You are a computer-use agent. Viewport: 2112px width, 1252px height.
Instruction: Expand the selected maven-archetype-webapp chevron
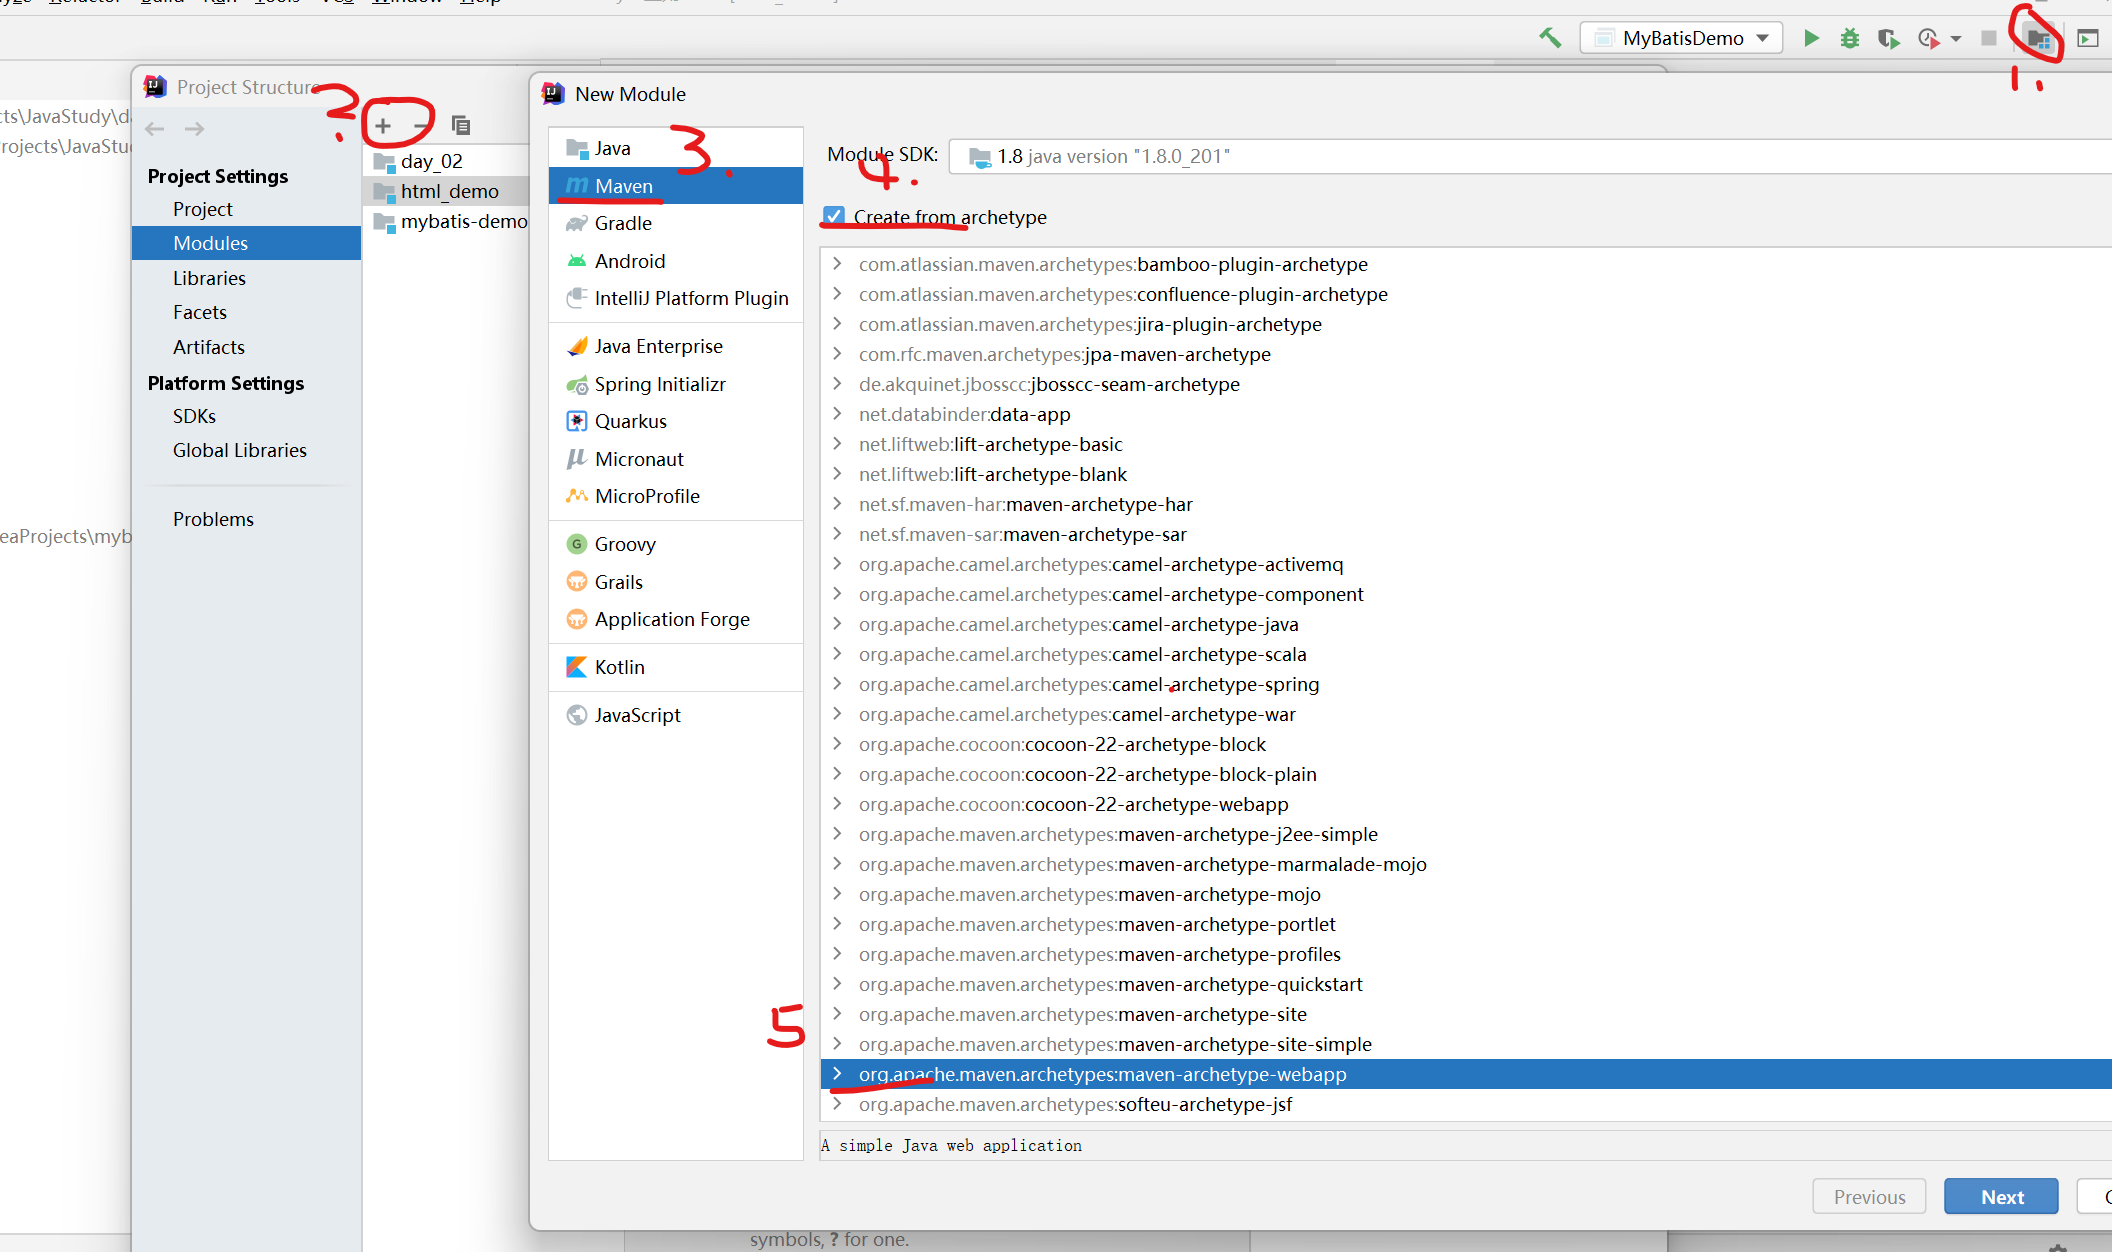[x=837, y=1074]
